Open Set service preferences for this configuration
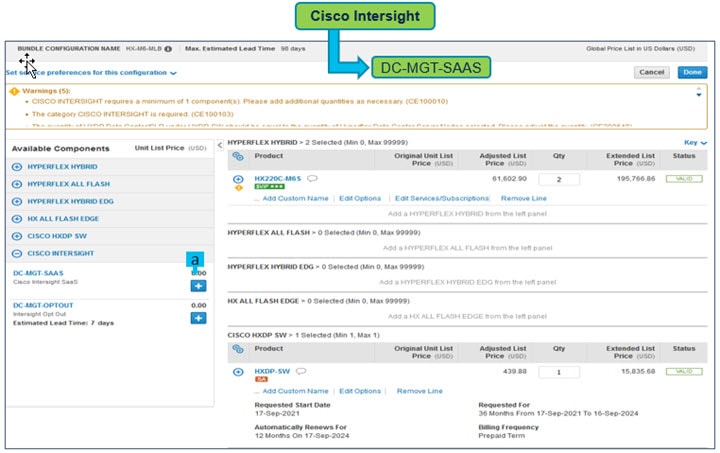Viewport: 720px width, 453px height. [x=91, y=73]
